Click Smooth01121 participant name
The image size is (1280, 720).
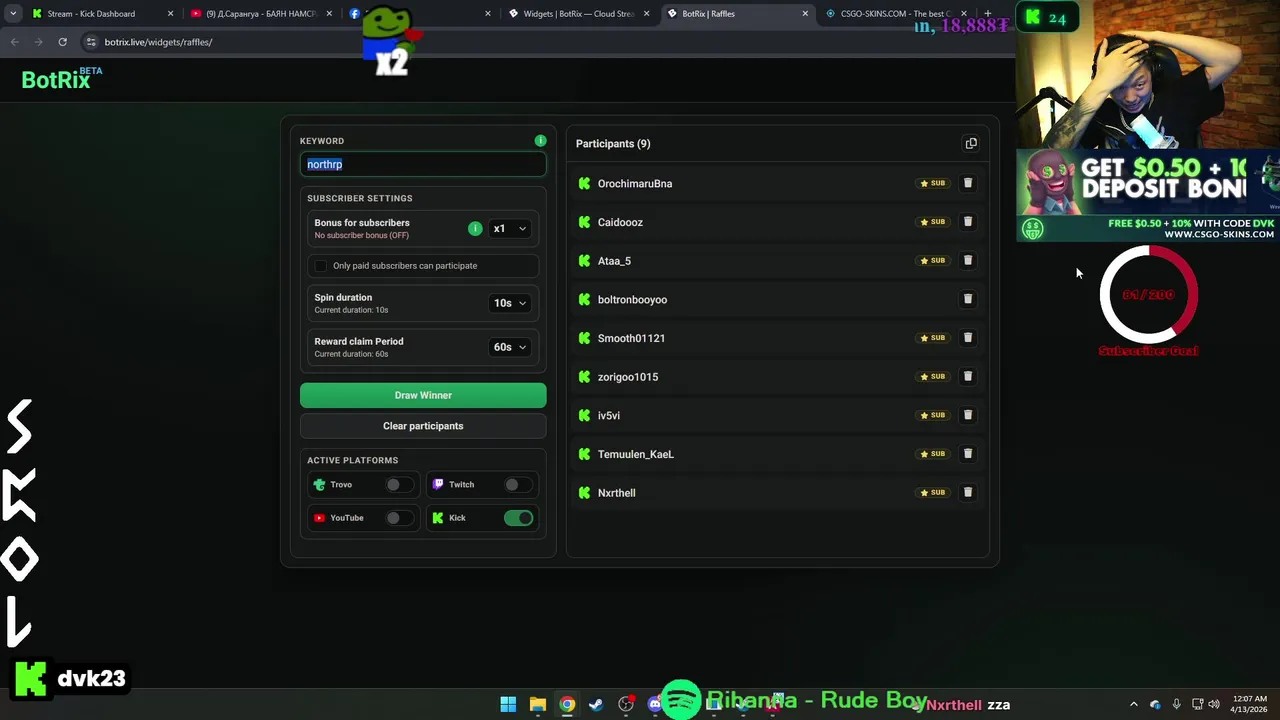tap(631, 338)
